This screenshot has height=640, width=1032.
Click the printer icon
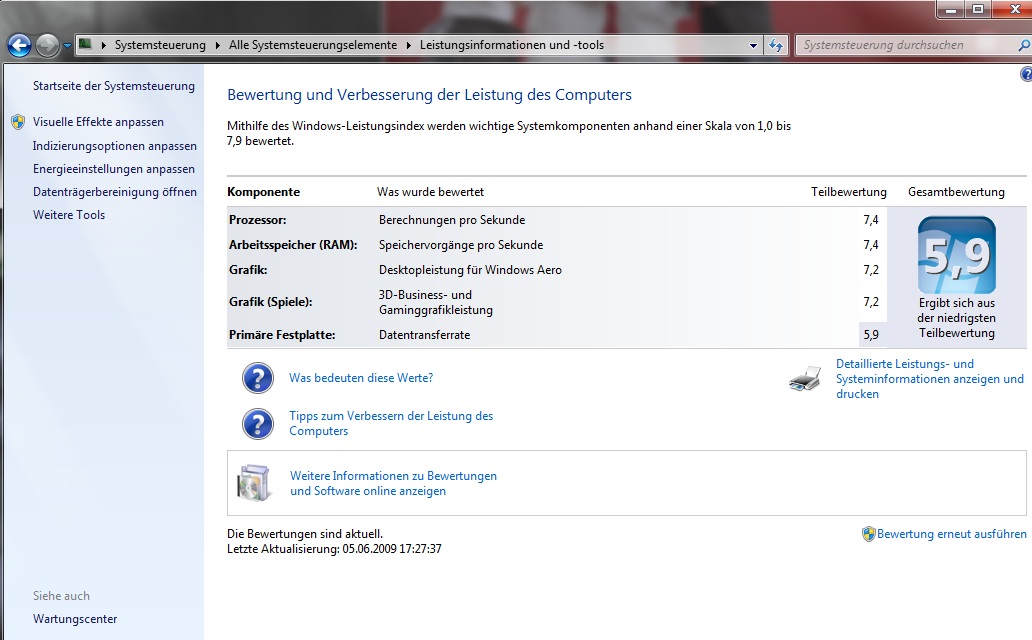pos(805,379)
